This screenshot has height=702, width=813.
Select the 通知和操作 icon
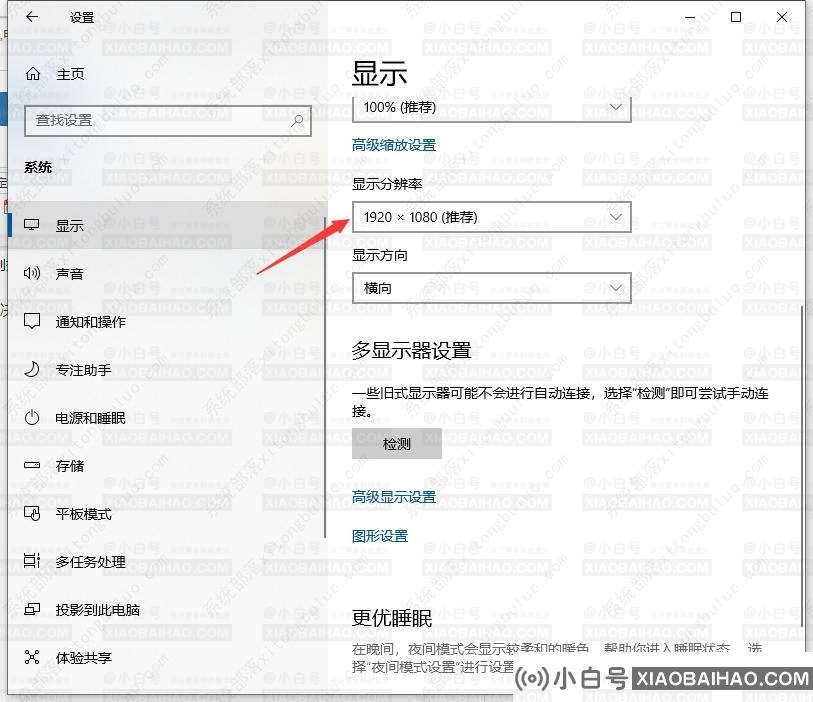click(x=32, y=321)
